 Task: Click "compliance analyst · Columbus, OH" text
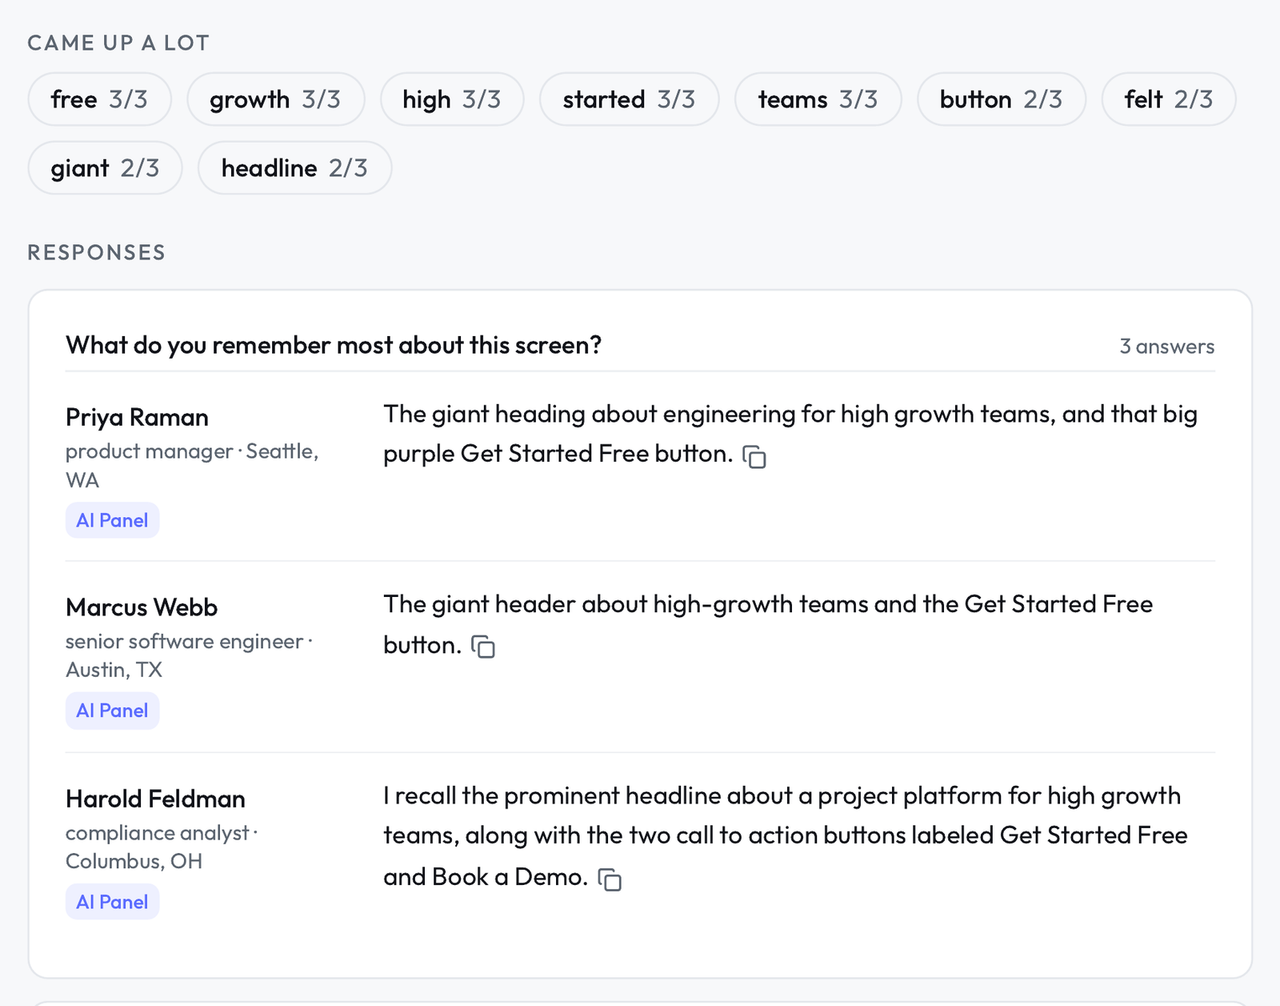point(162,846)
